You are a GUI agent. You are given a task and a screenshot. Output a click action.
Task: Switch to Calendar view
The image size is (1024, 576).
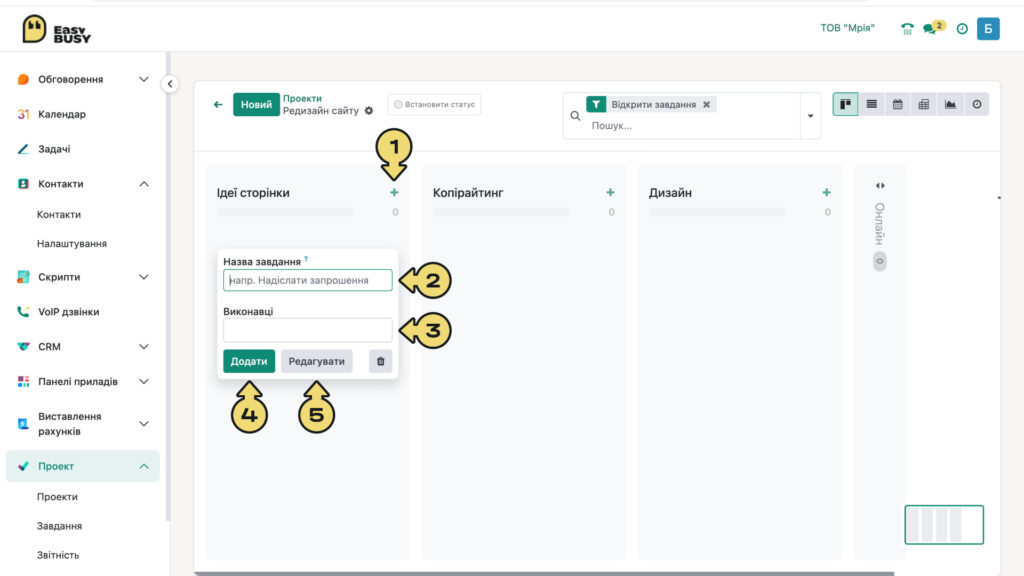[898, 104]
